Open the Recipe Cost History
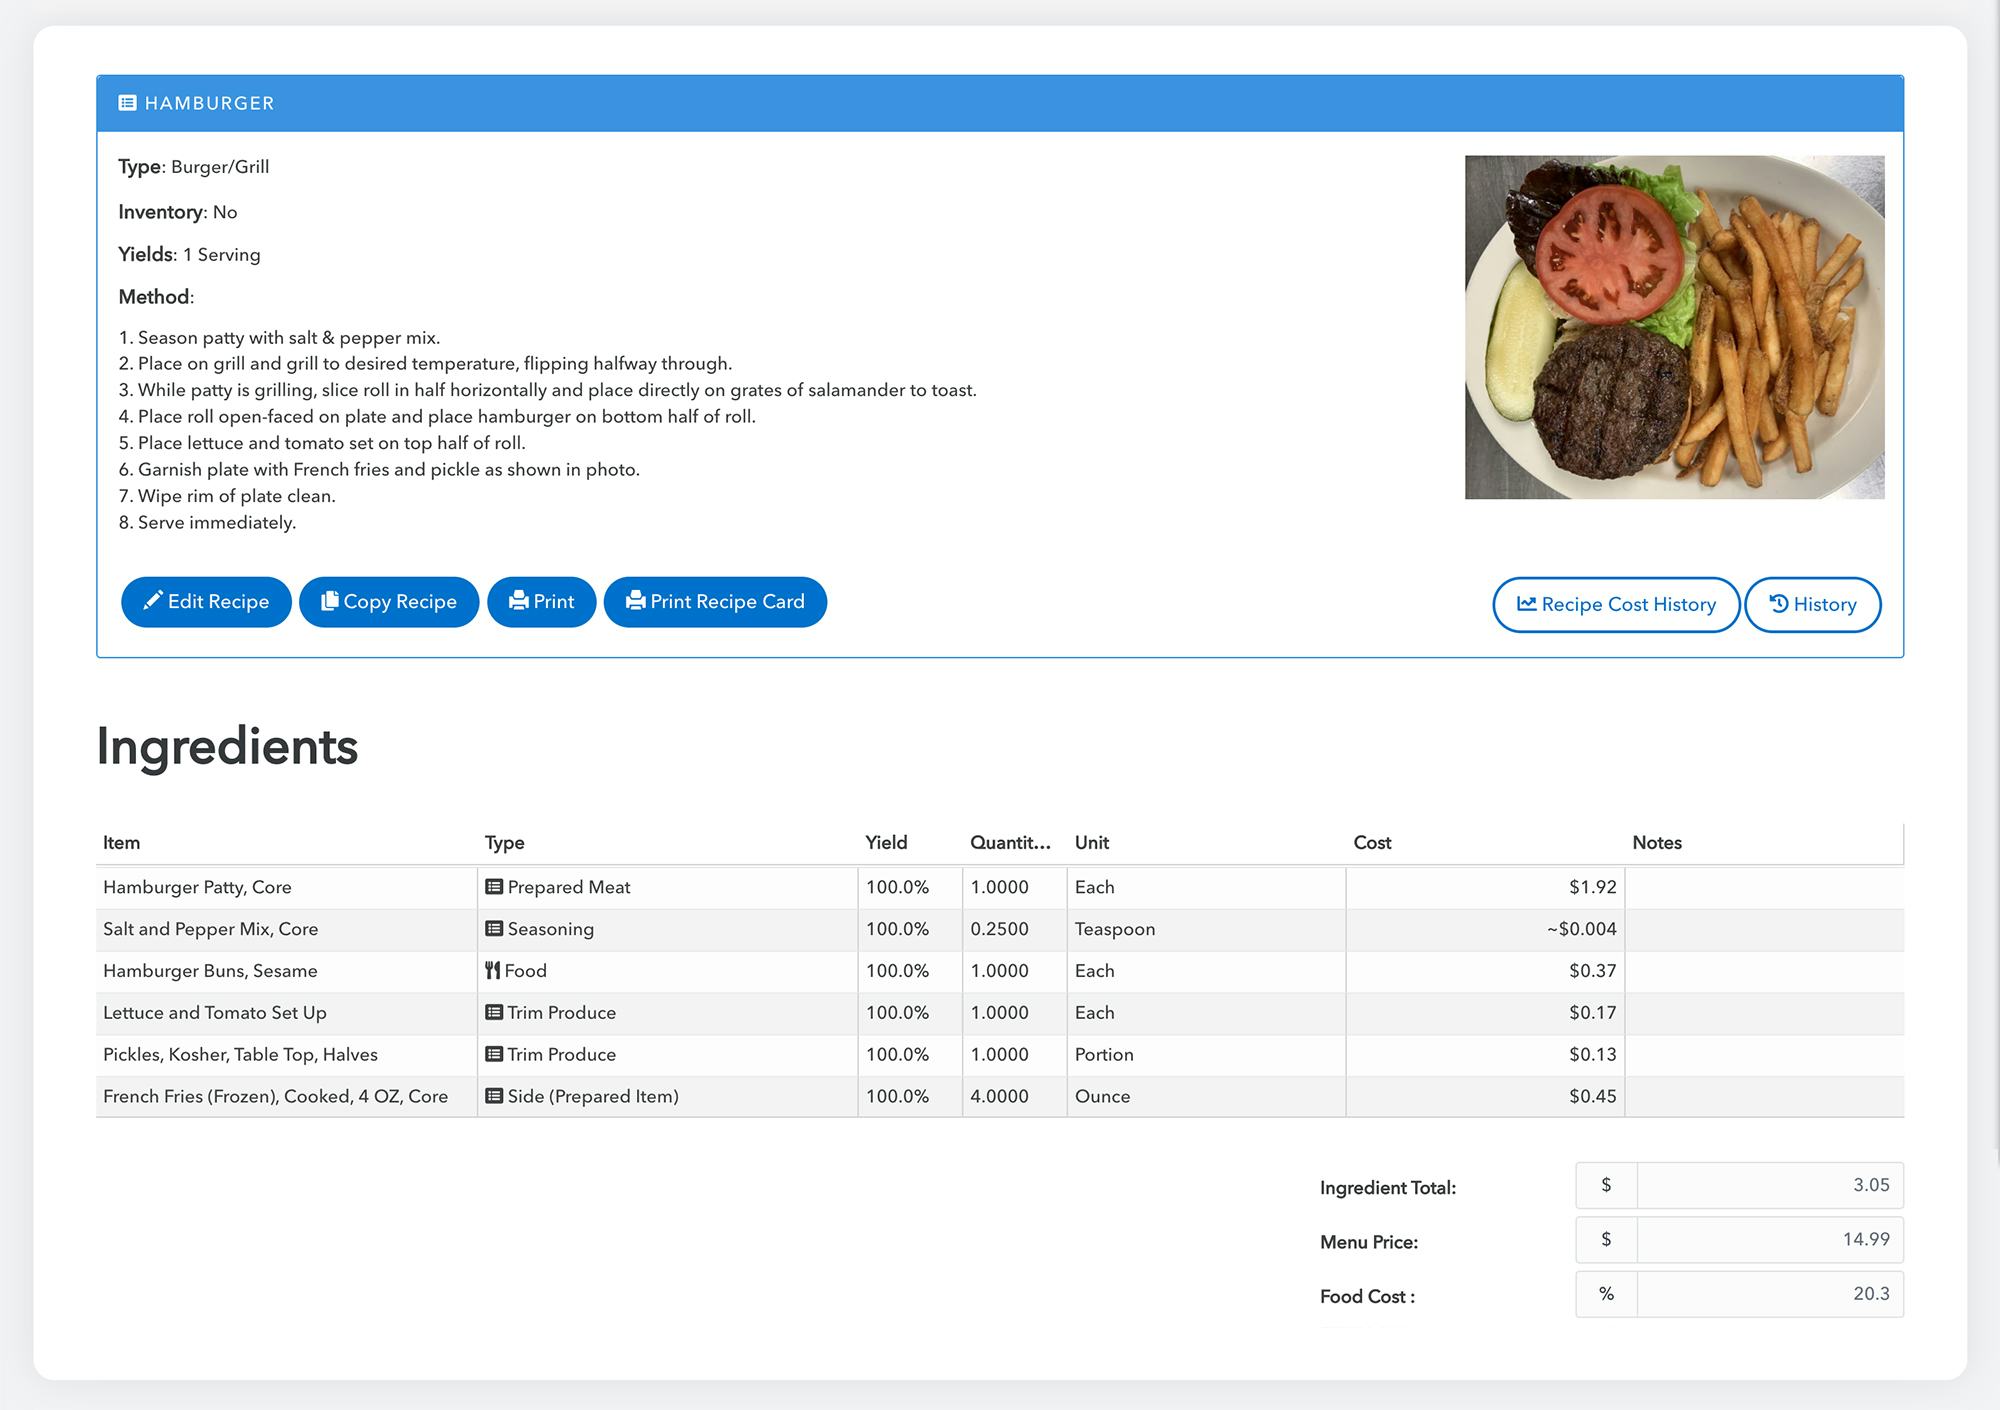The image size is (2000, 1410). click(x=1615, y=604)
